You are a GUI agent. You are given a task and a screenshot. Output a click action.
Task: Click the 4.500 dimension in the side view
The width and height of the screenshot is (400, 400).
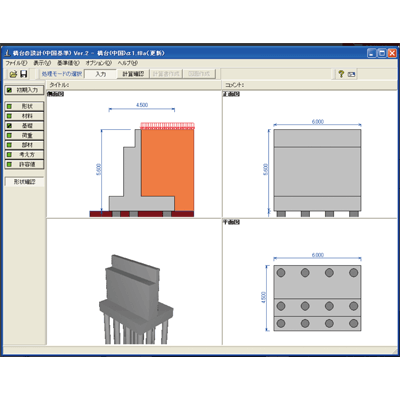pos(142,105)
